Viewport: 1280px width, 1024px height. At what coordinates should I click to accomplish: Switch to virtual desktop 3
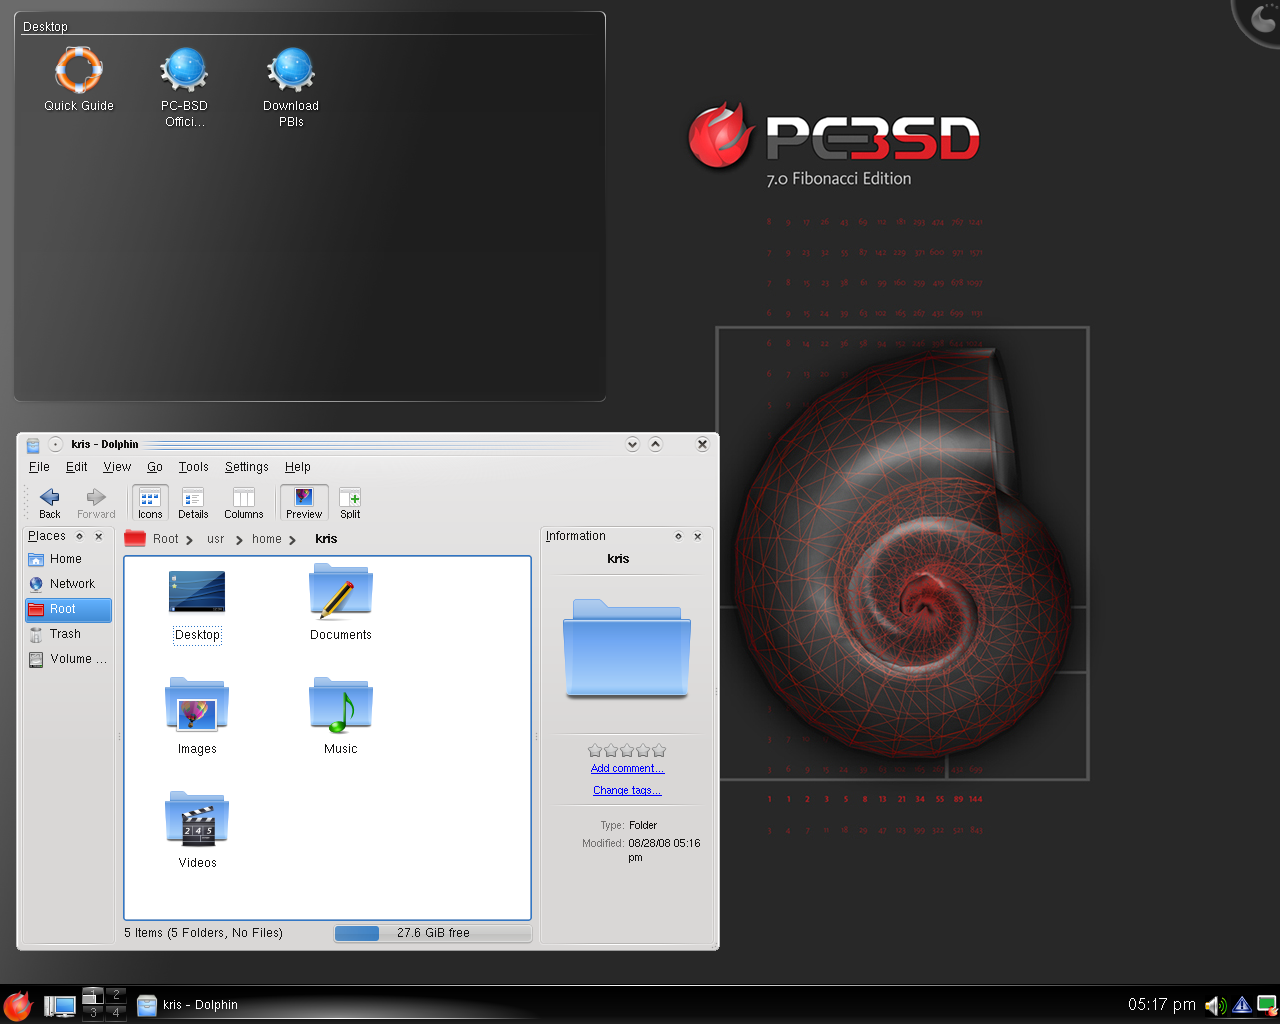(x=93, y=1012)
